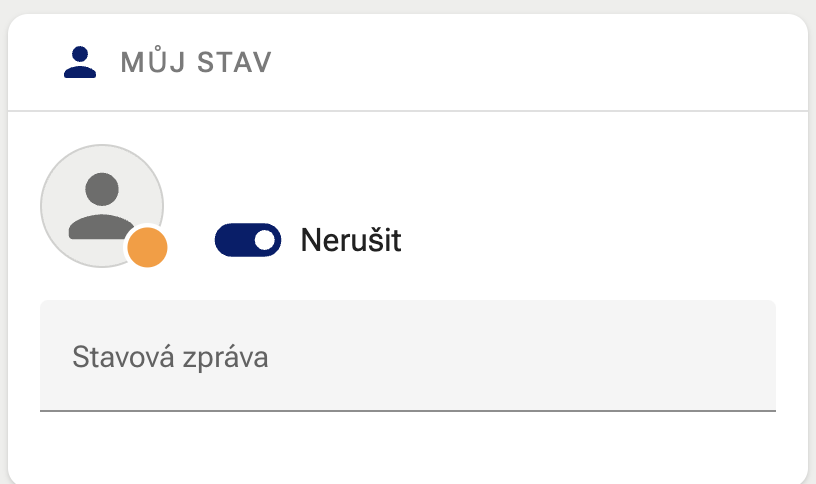Select the orange do-not-disturb presence indicator
This screenshot has height=484, width=816.
(147, 248)
